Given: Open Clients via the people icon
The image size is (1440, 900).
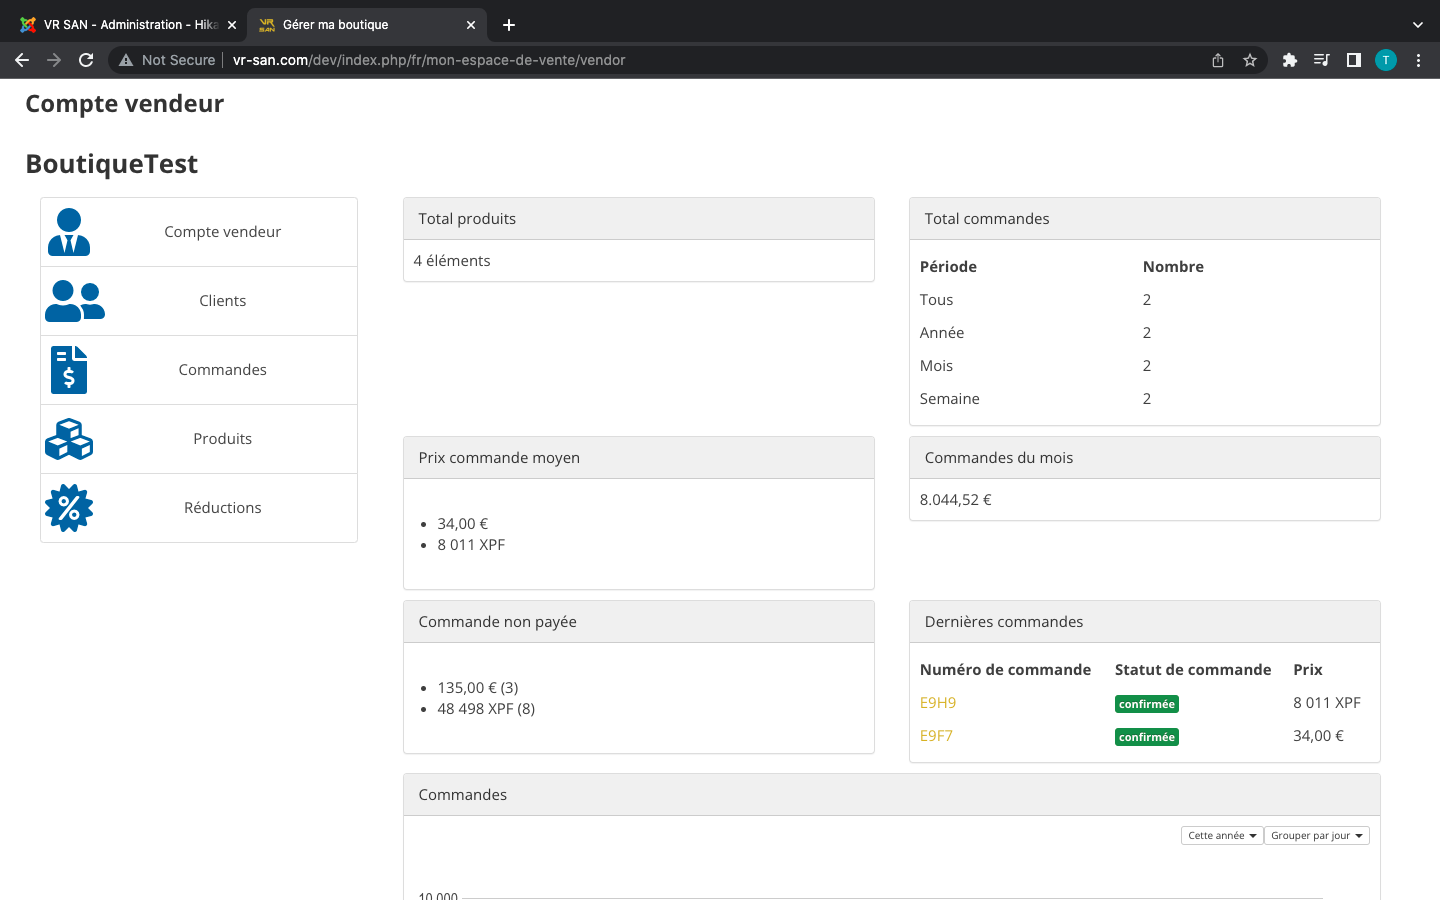Looking at the screenshot, I should (x=74, y=301).
